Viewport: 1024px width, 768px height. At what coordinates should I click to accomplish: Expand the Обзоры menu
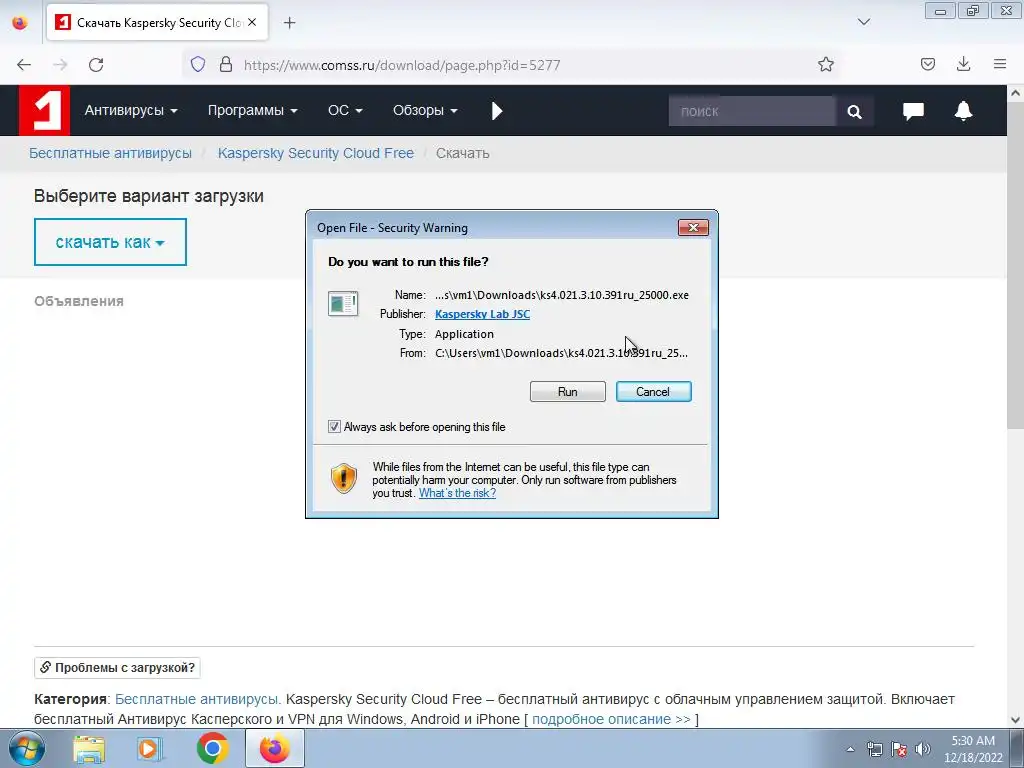point(425,110)
